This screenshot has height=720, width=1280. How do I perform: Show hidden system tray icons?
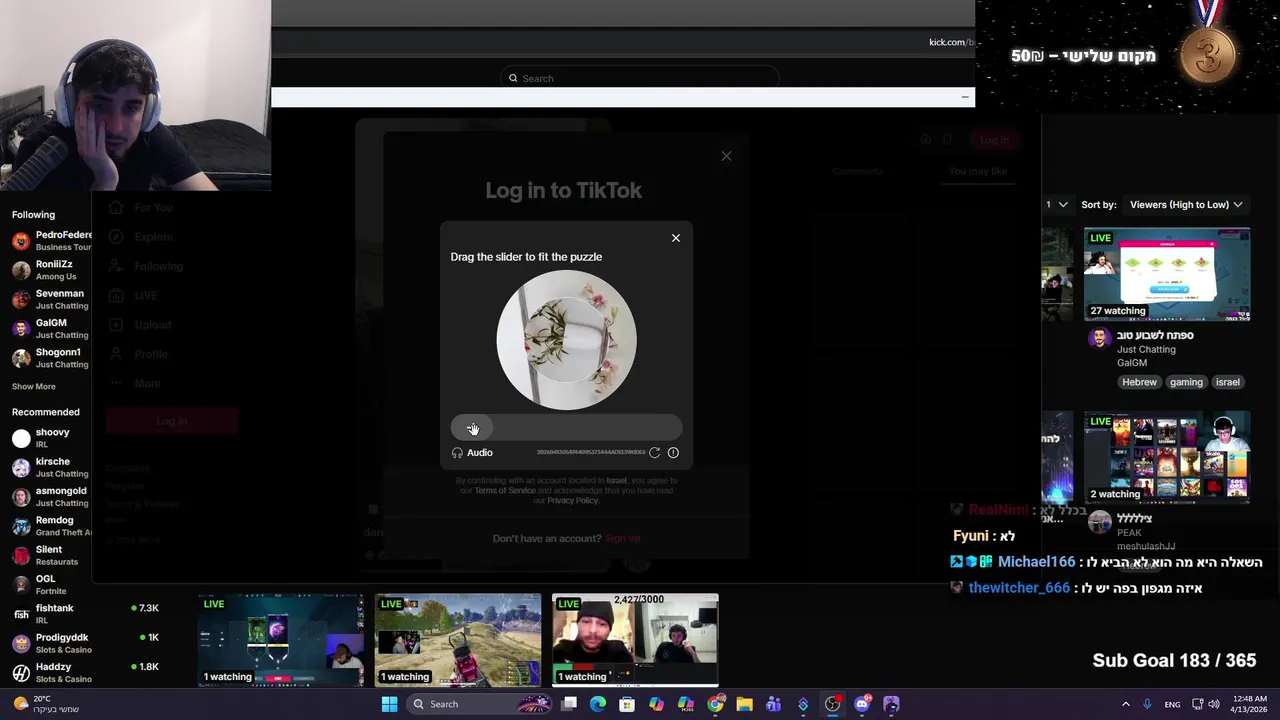1125,704
